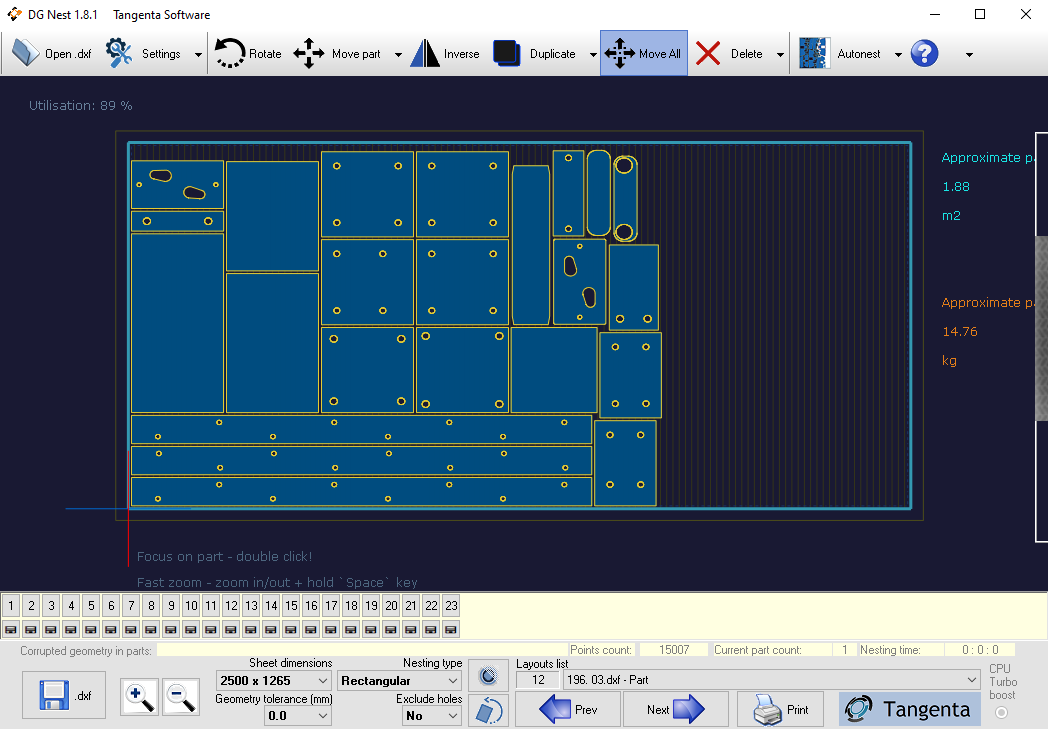Open the Help question mark icon
The width and height of the screenshot is (1048, 729).
click(923, 53)
